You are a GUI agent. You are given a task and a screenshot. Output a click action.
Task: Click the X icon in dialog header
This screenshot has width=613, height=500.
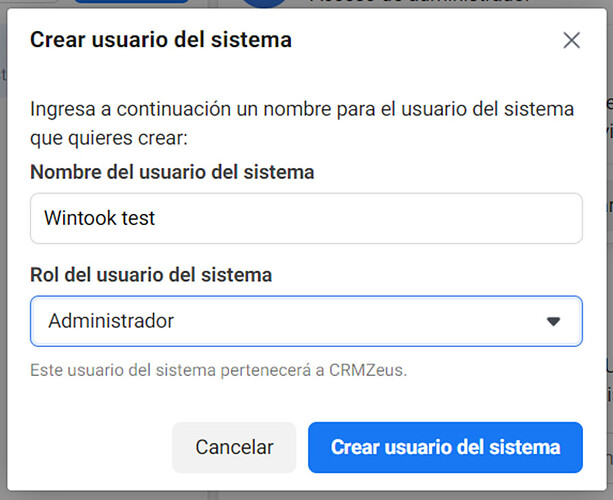571,41
